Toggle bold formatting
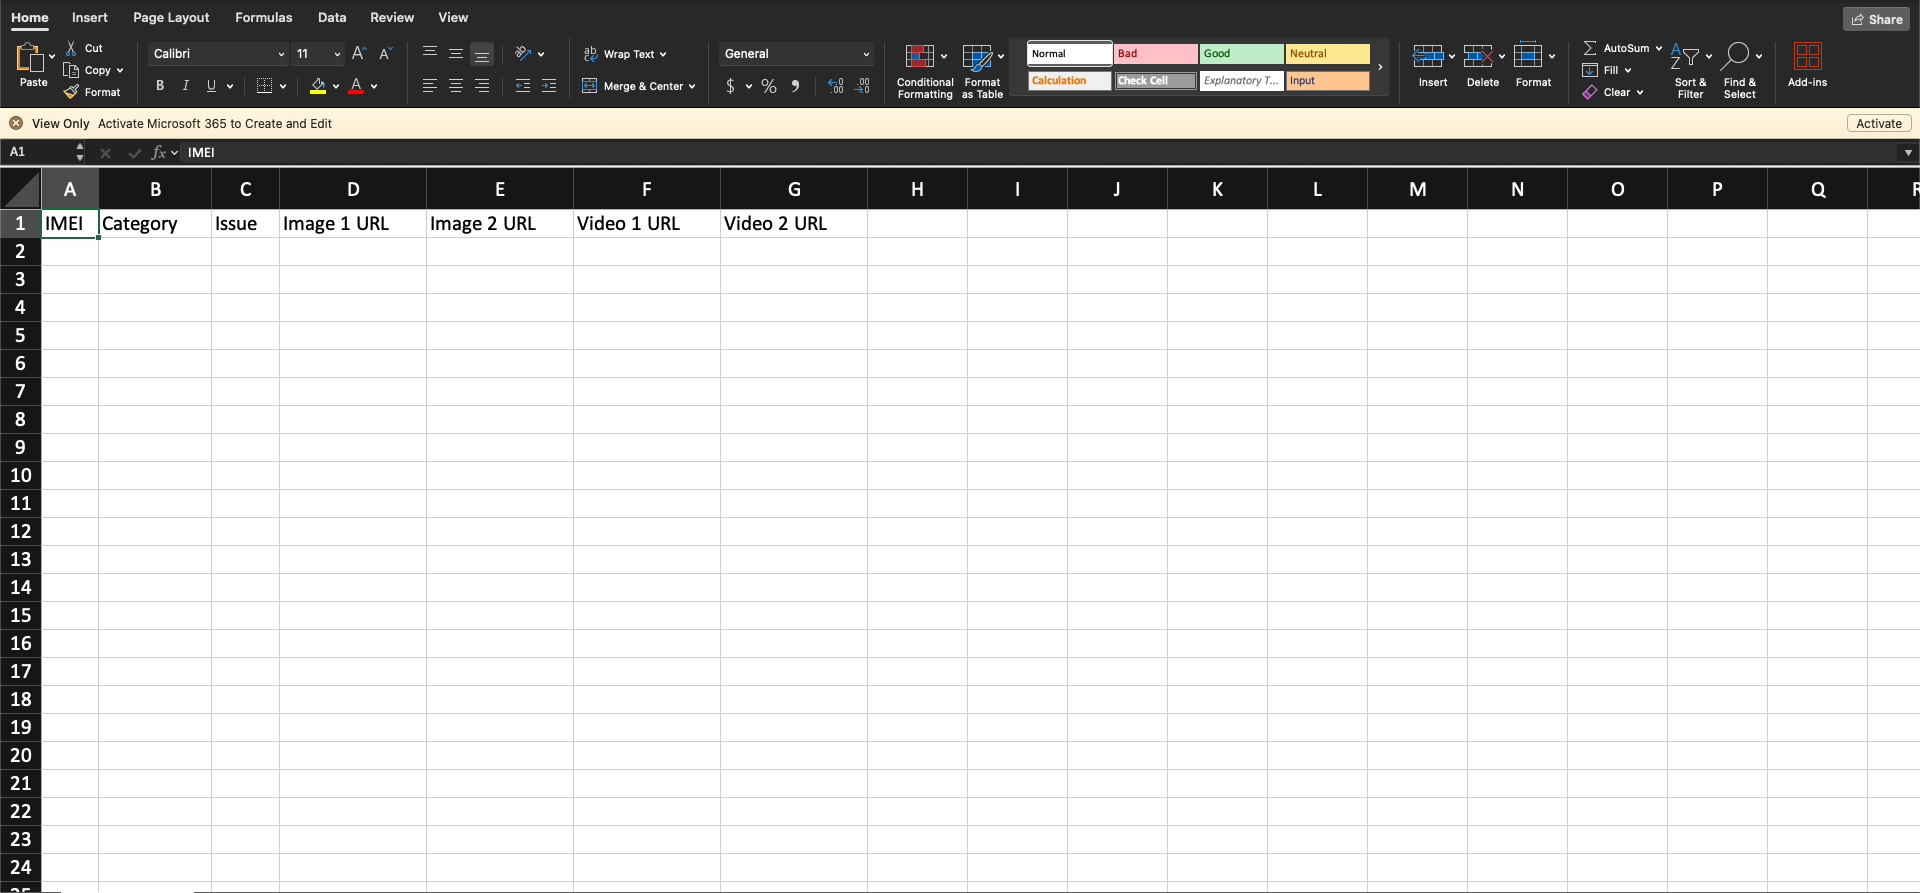This screenshot has width=1920, height=893. pyautogui.click(x=160, y=86)
